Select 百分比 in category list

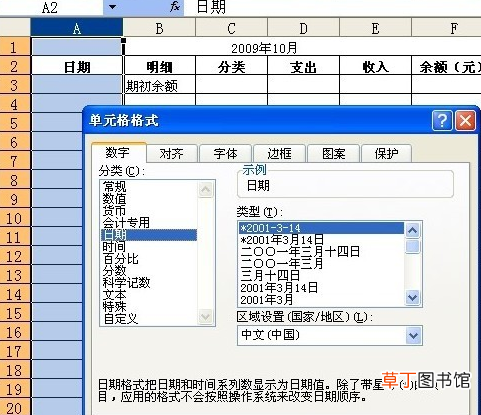coord(149,259)
